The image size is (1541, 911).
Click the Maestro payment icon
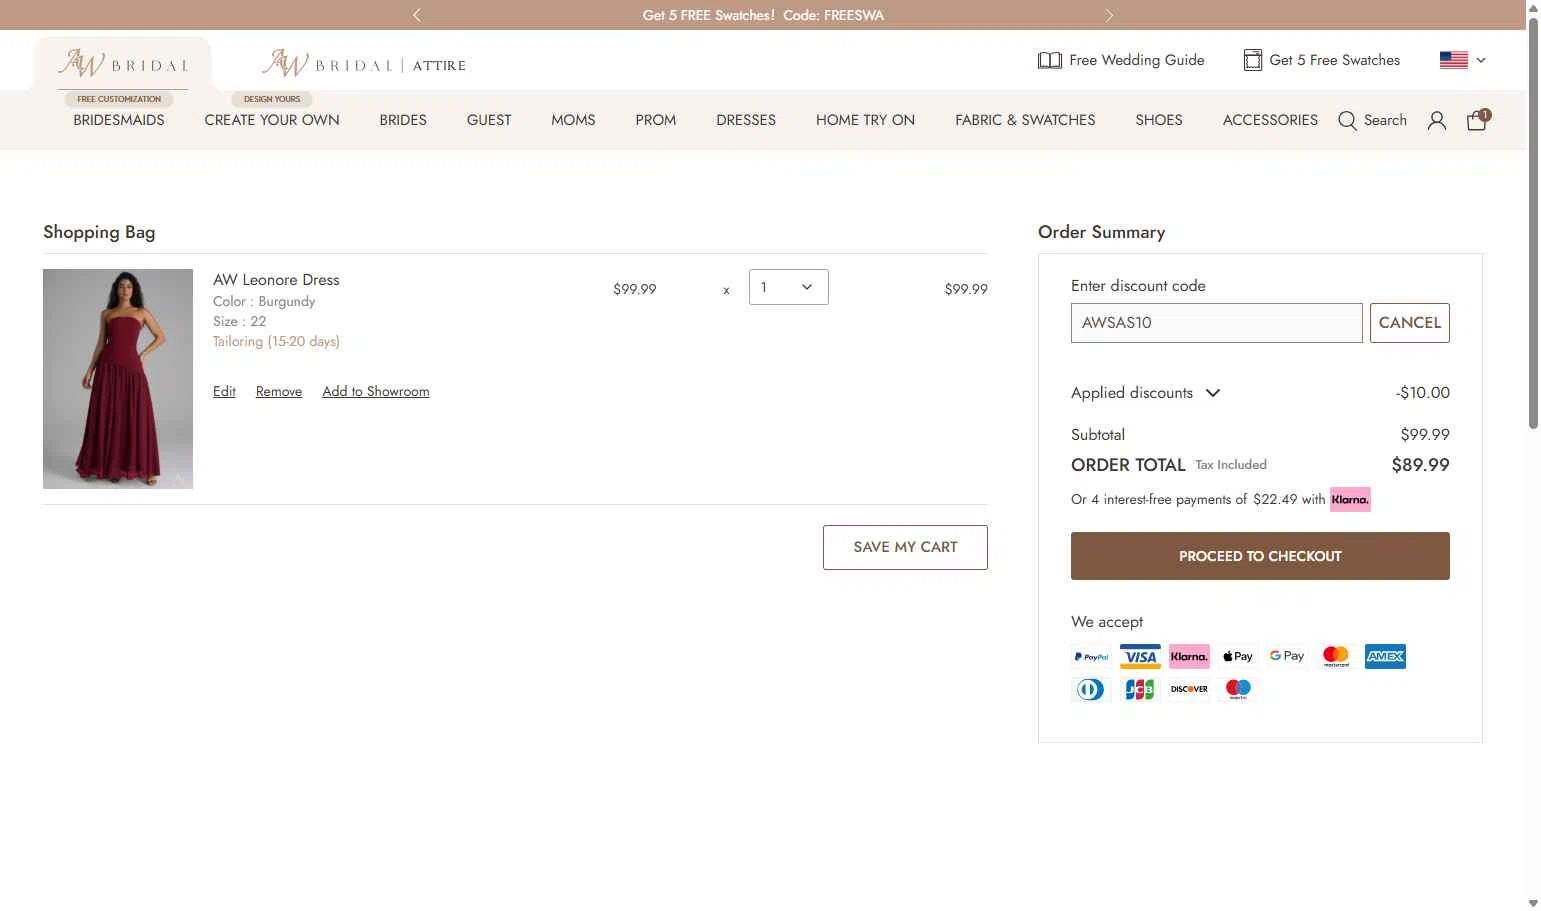1238,689
